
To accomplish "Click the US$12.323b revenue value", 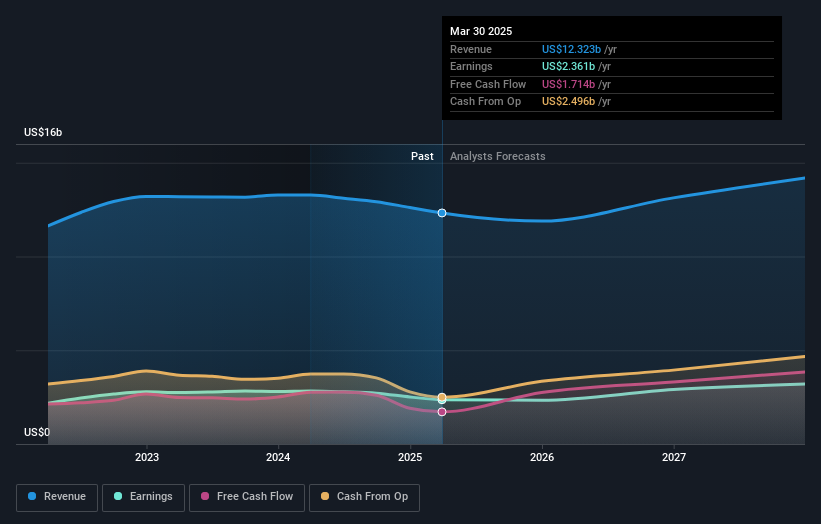I will coord(571,49).
